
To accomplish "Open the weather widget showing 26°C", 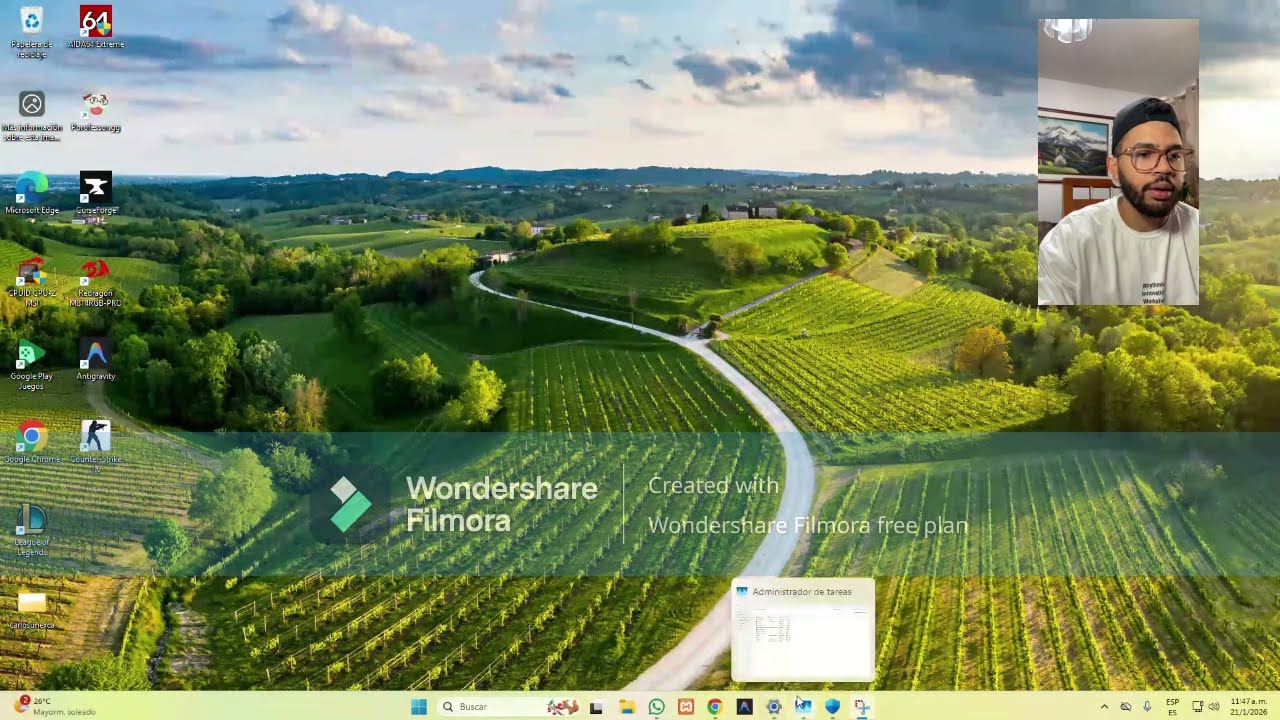I will [57, 706].
